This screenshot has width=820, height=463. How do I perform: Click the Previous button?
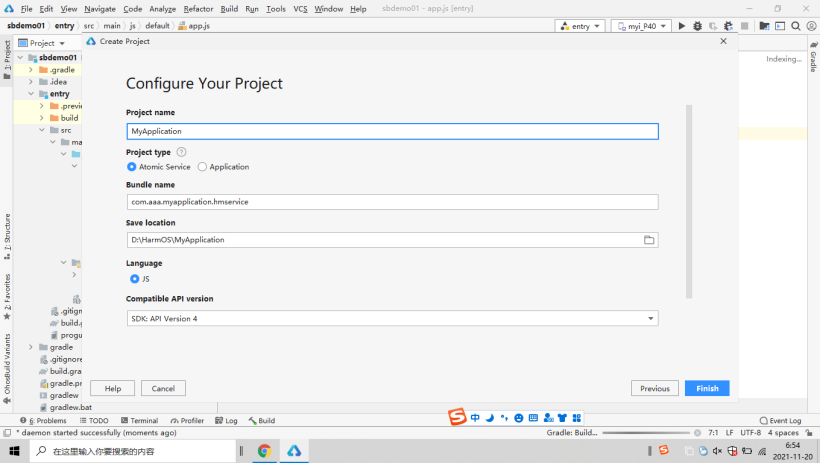654,388
